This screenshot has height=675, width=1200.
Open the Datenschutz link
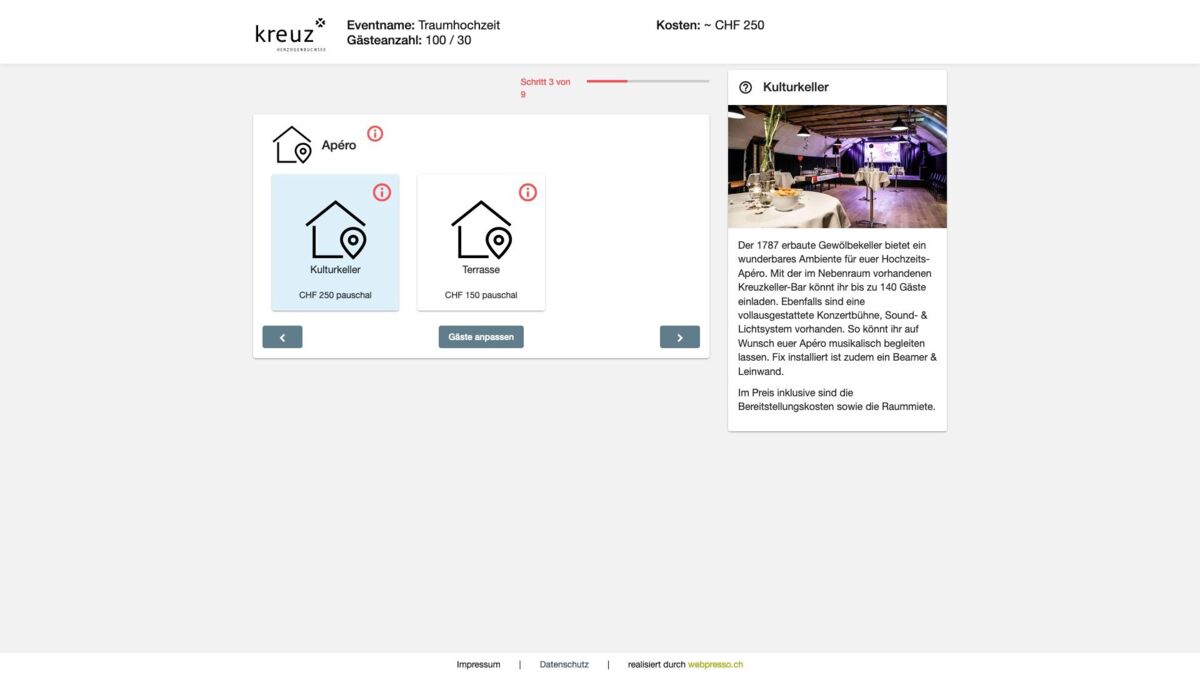[564, 664]
